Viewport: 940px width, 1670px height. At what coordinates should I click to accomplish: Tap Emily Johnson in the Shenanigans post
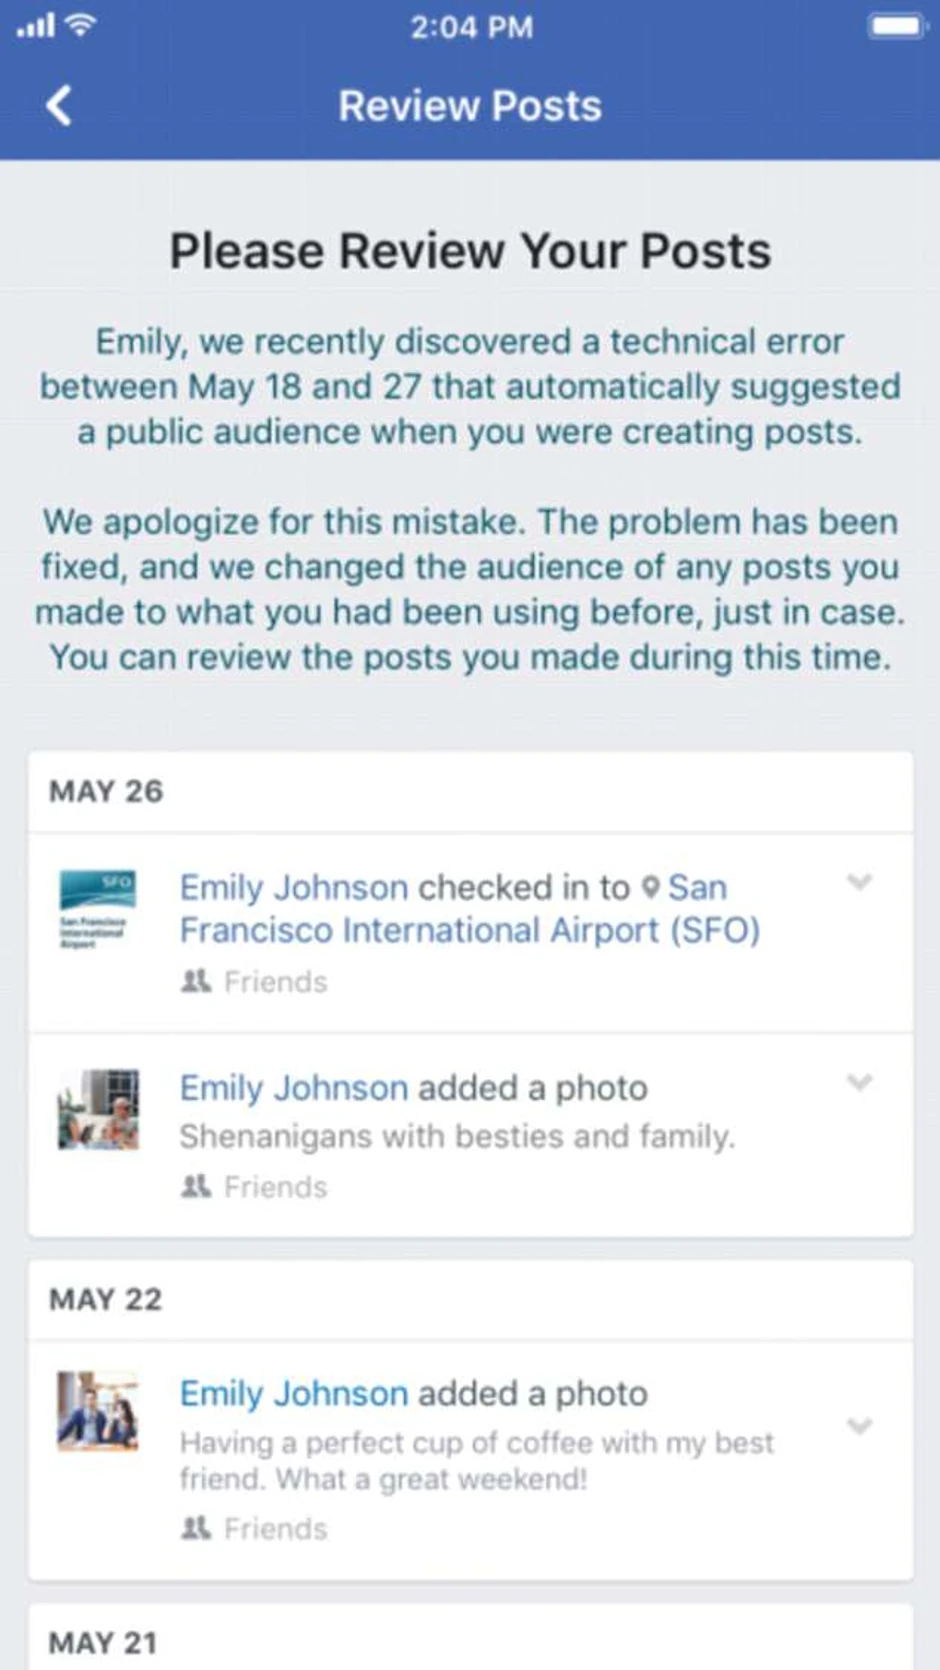(x=294, y=1087)
